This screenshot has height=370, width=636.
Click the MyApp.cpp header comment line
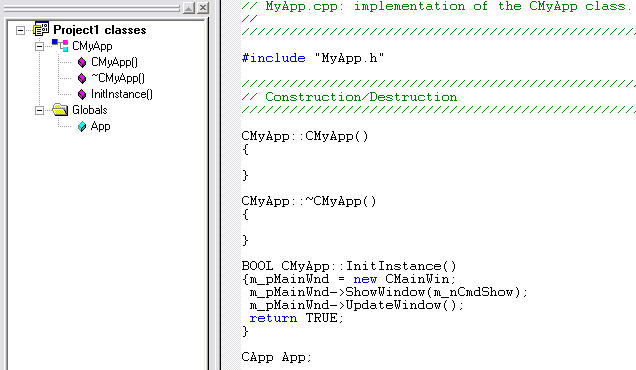coord(437,6)
